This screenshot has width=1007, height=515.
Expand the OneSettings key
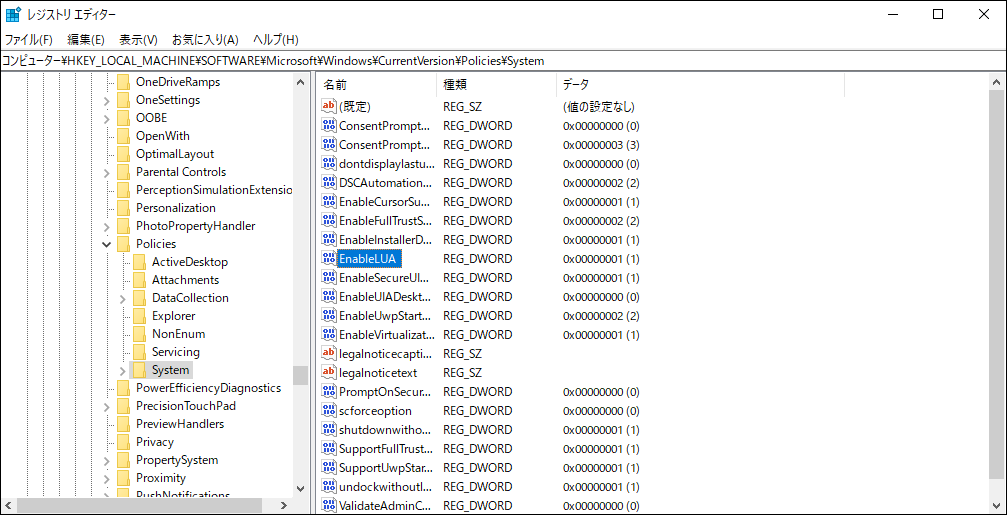tap(107, 101)
